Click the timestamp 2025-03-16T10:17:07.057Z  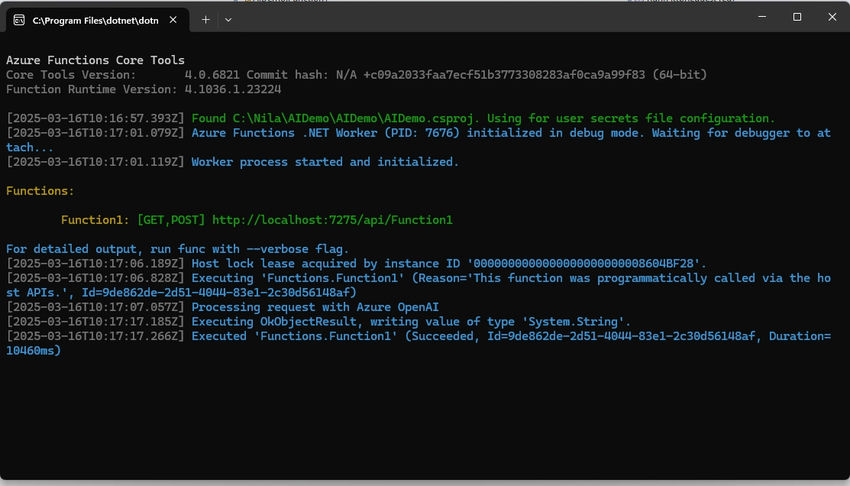[95, 307]
